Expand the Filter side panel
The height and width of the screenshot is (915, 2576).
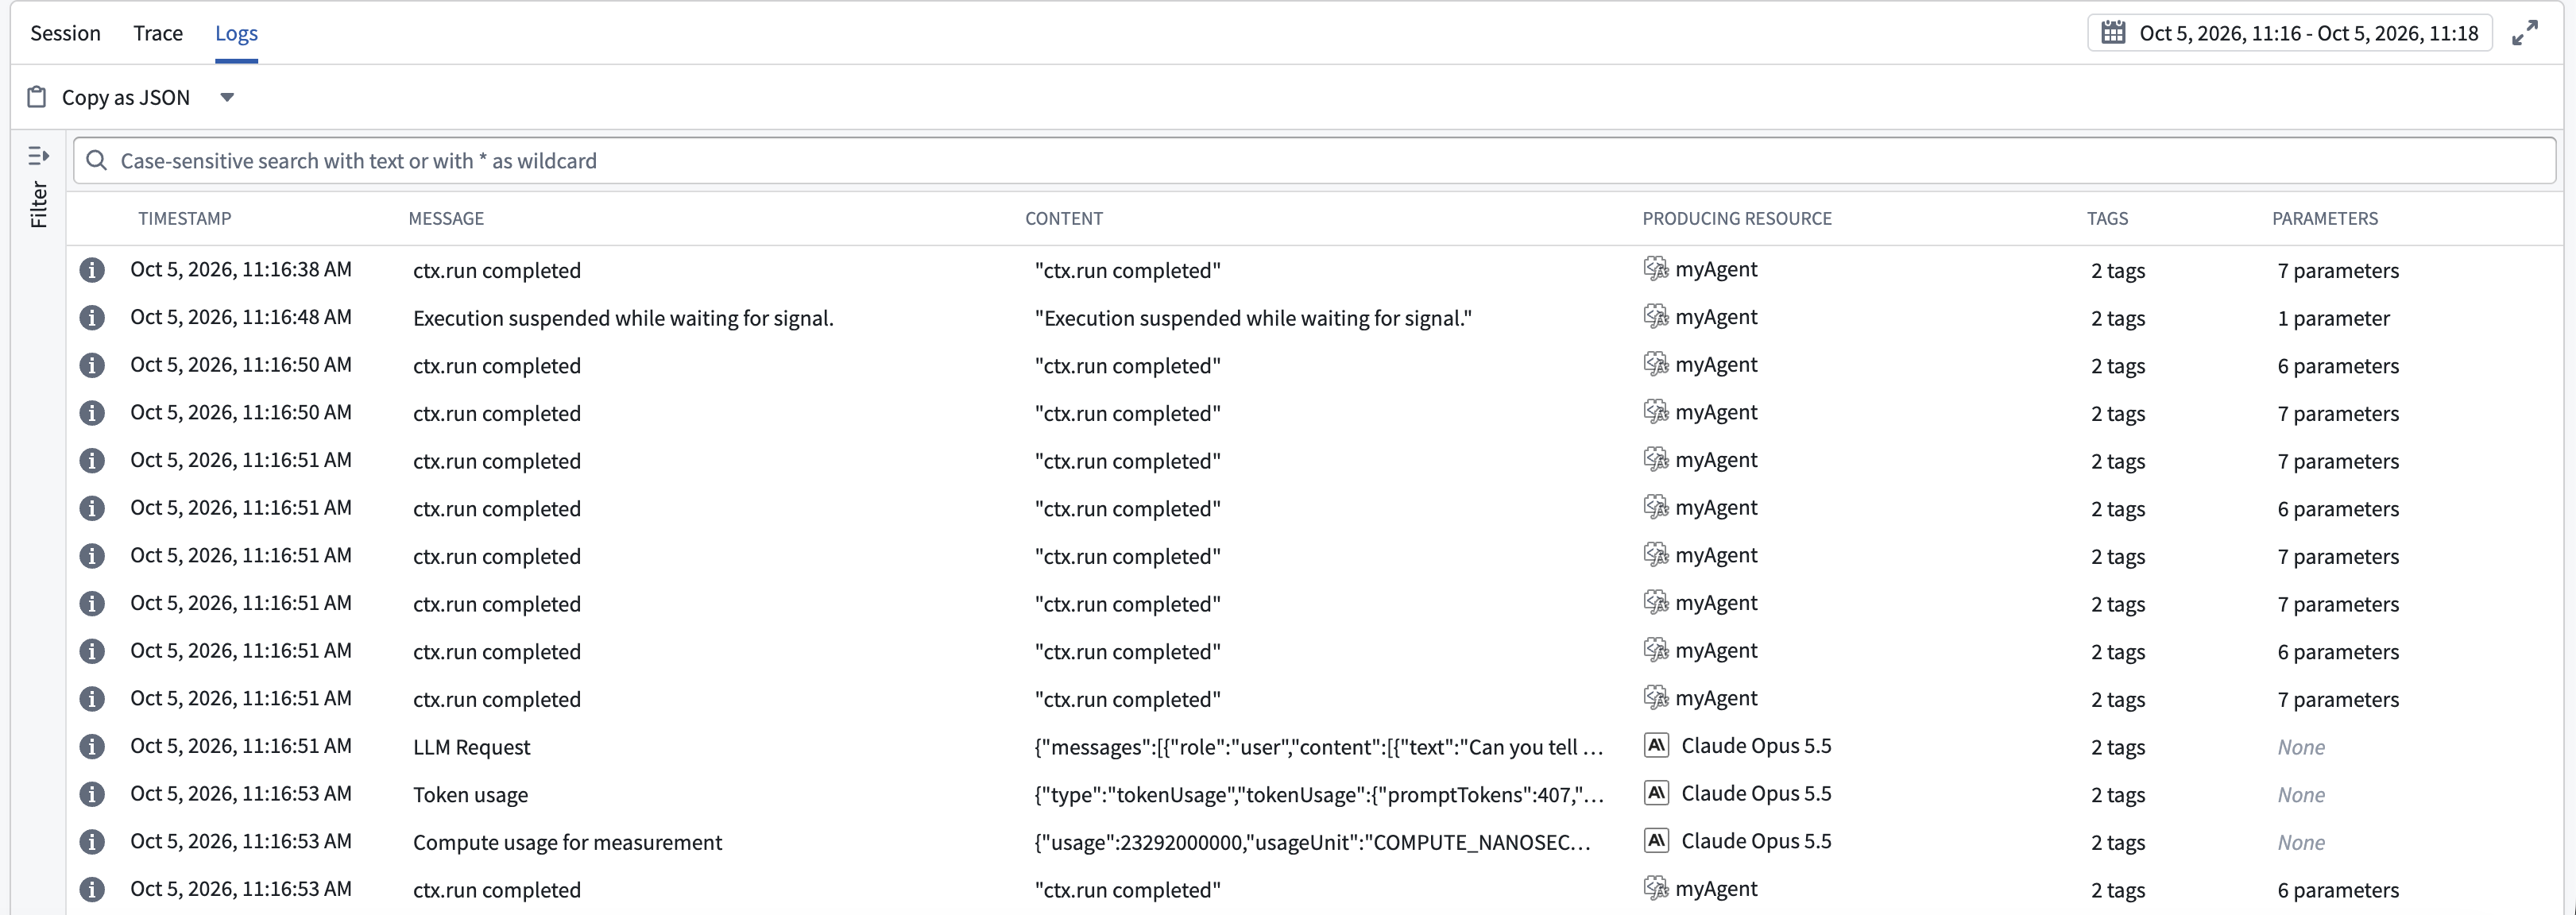[38, 185]
